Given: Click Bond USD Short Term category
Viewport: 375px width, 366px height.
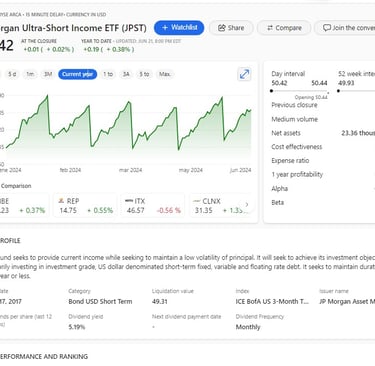Looking at the screenshot, I should pyautogui.click(x=100, y=301).
